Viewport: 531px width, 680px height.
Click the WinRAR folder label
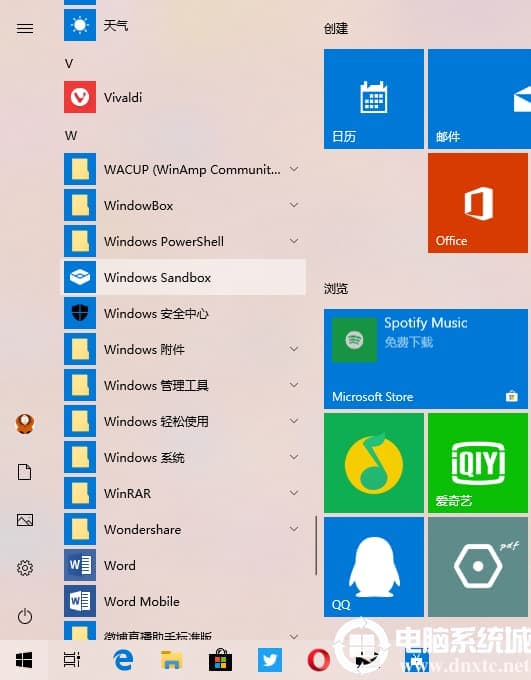128,494
